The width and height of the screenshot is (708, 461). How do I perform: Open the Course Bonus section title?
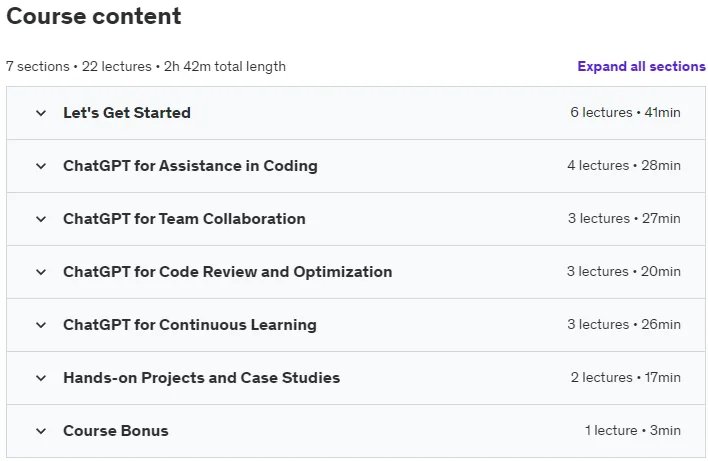pyautogui.click(x=116, y=430)
